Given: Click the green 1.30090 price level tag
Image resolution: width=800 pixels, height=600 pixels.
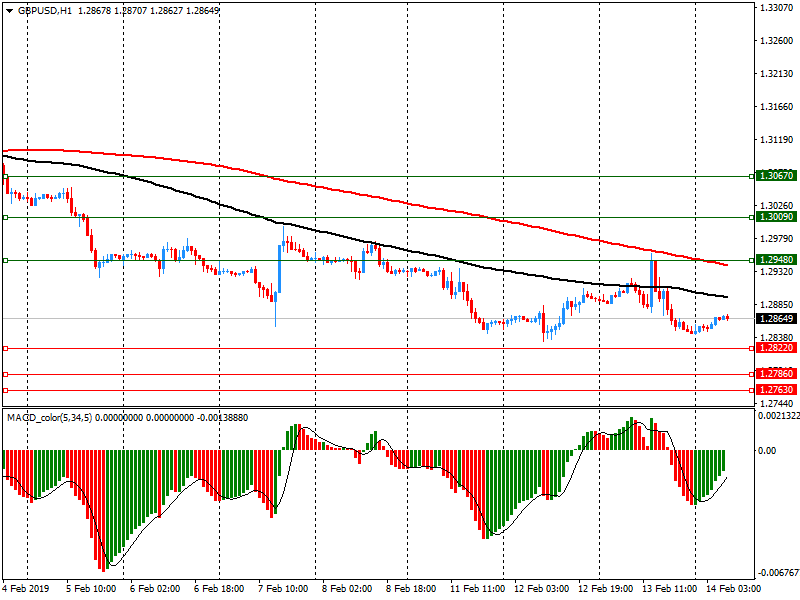Looking at the screenshot, I should (x=776, y=216).
